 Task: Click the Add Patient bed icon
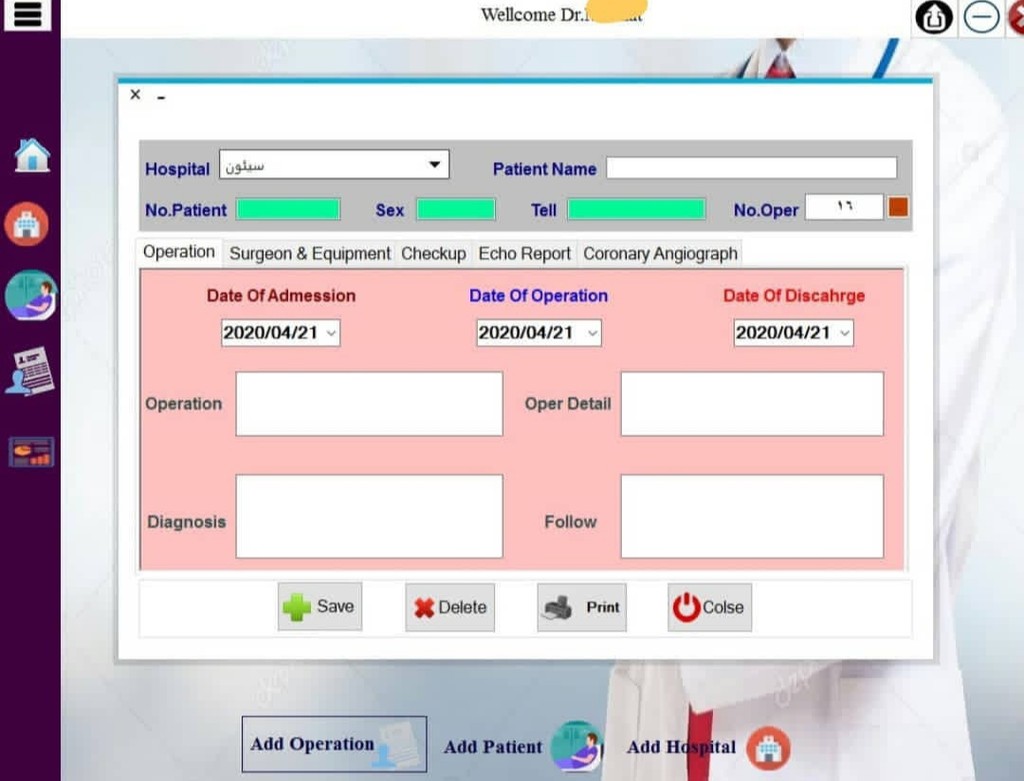tap(575, 746)
